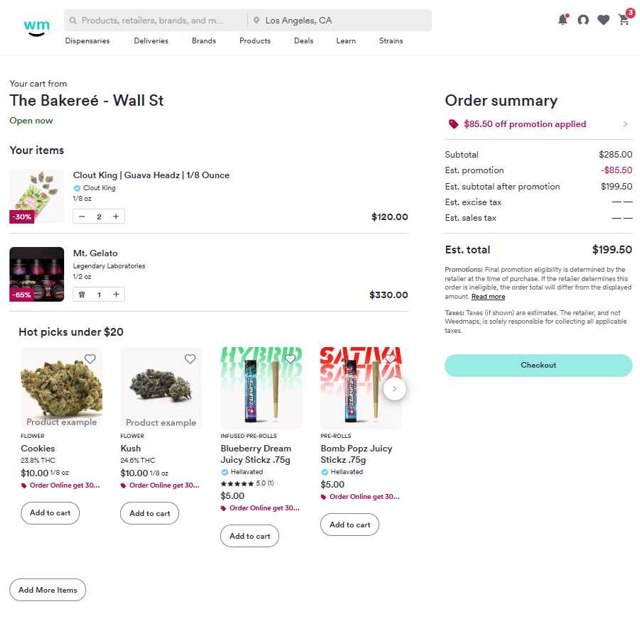640x631 pixels.
Task: Favorite the Kush flower product
Action: (190, 359)
